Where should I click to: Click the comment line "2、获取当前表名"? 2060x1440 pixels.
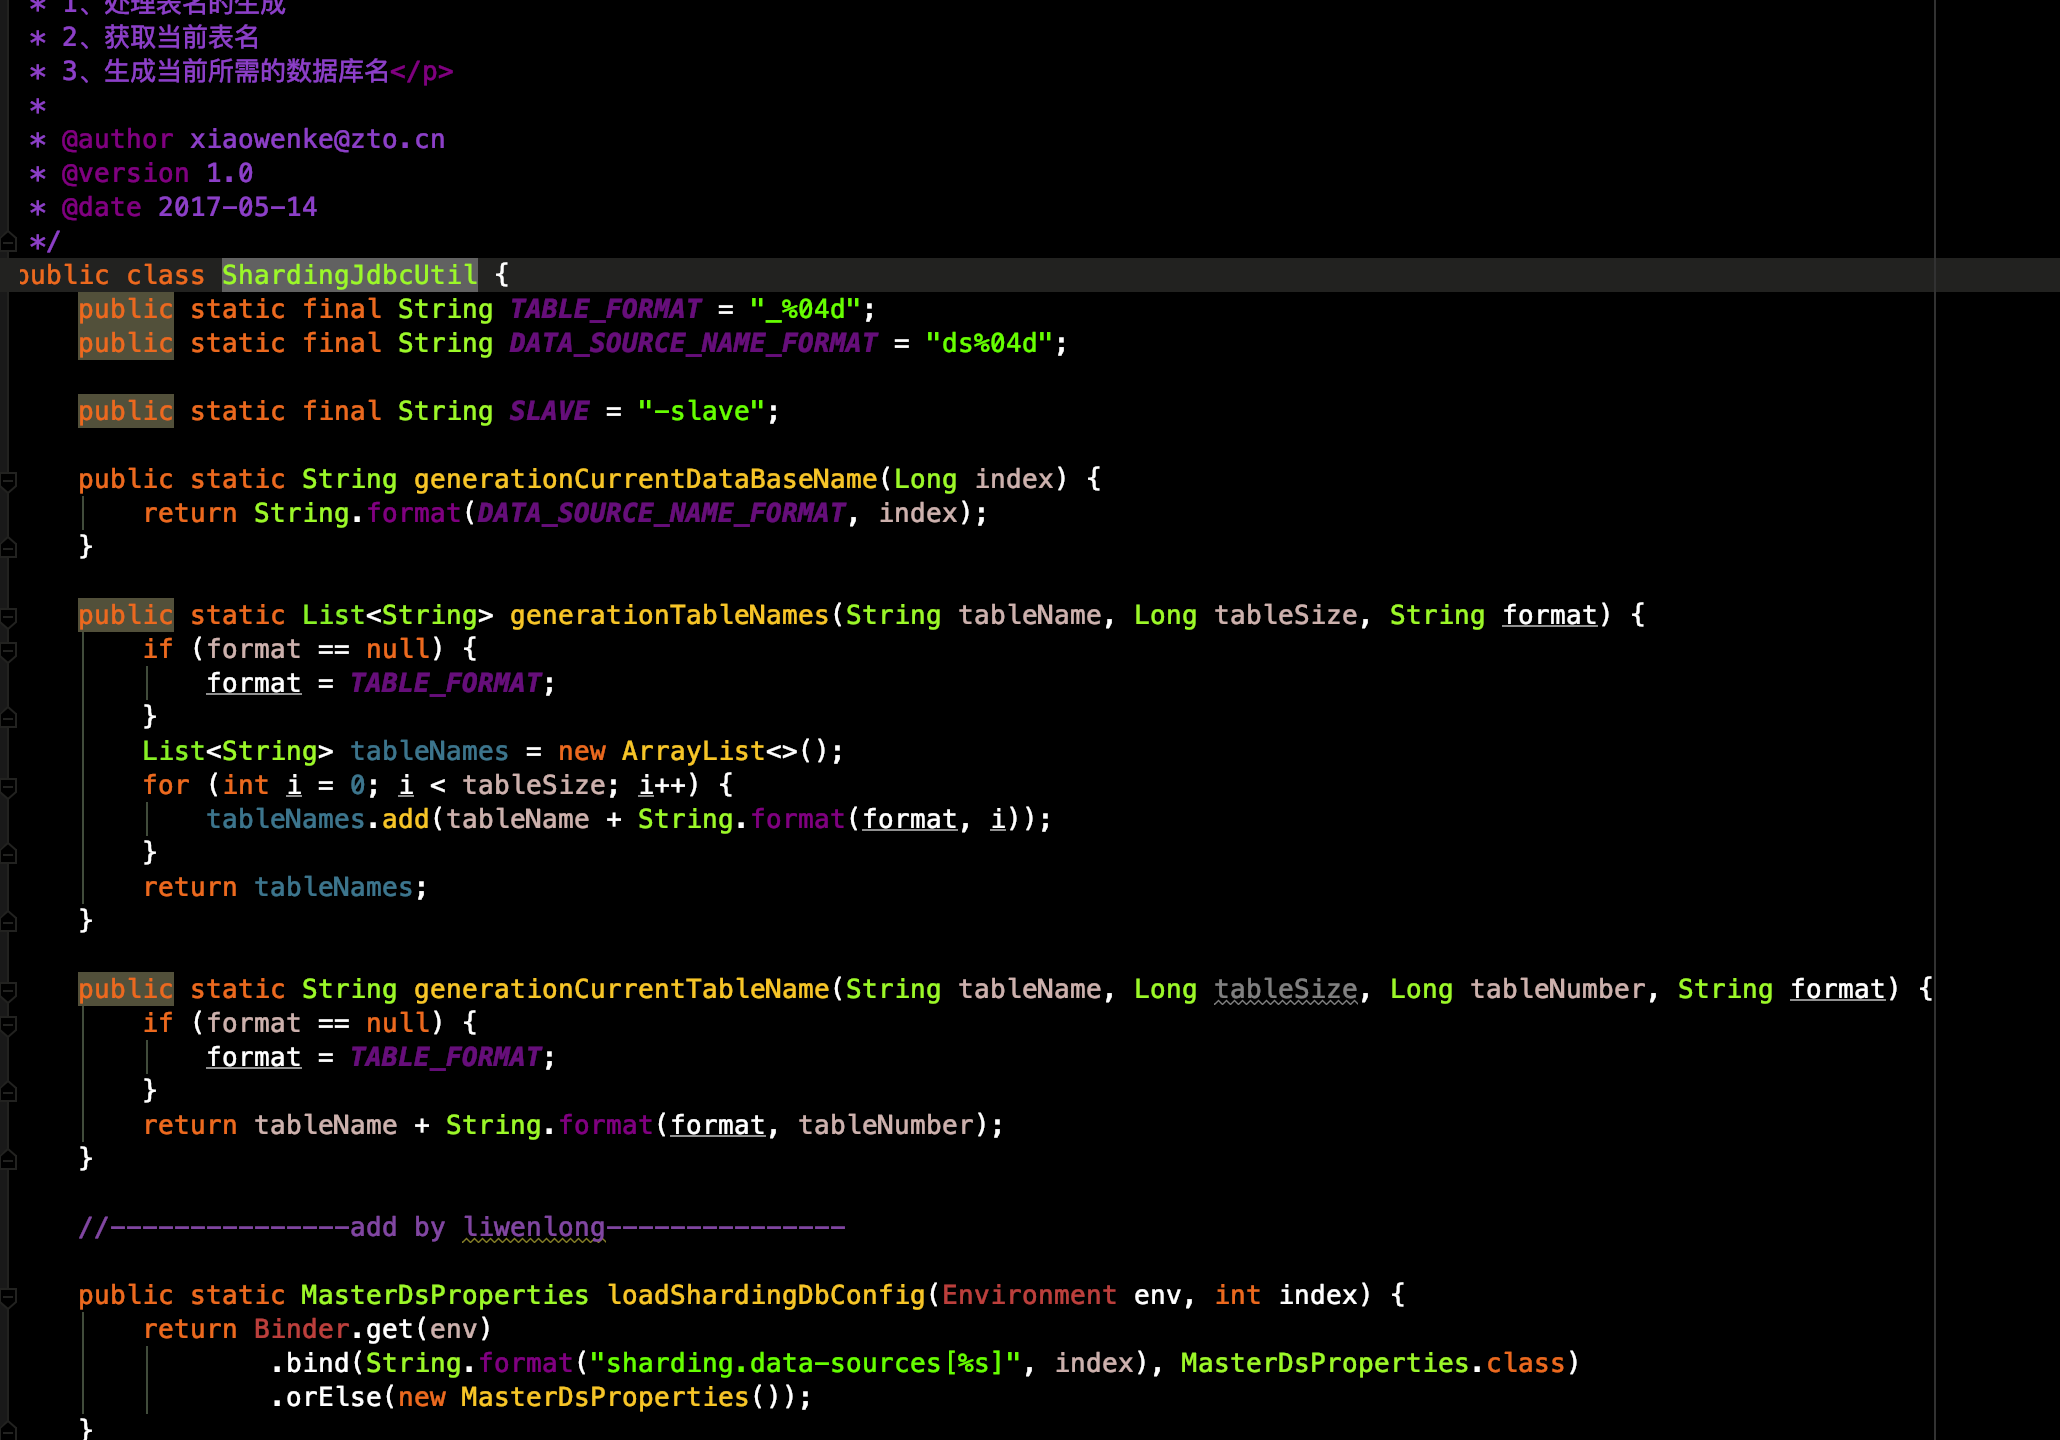160,37
